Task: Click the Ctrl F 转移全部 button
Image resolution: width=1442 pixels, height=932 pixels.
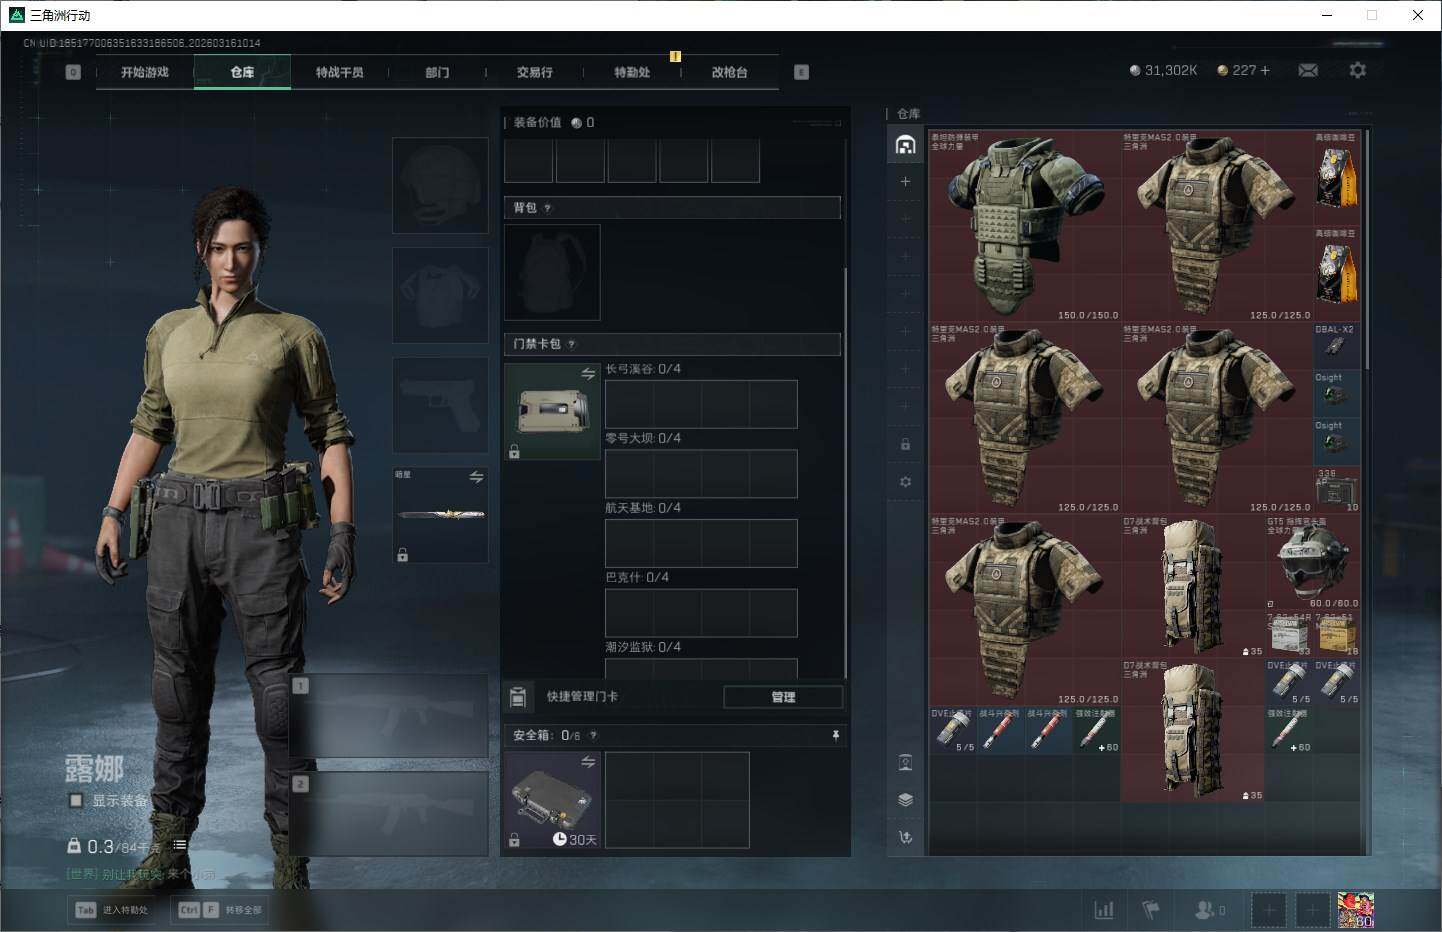Action: coord(219,910)
